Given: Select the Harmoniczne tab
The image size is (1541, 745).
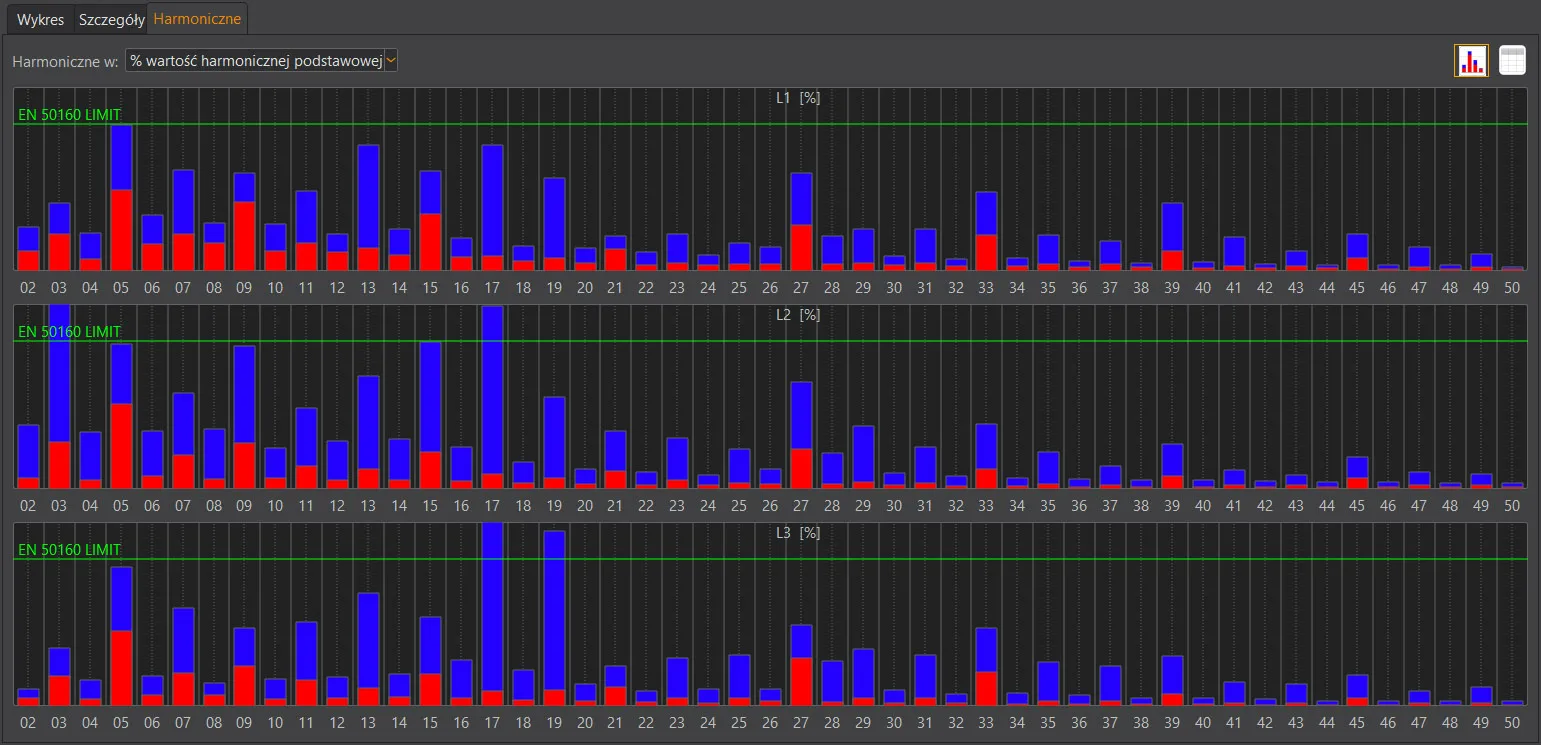Looking at the screenshot, I should (197, 19).
